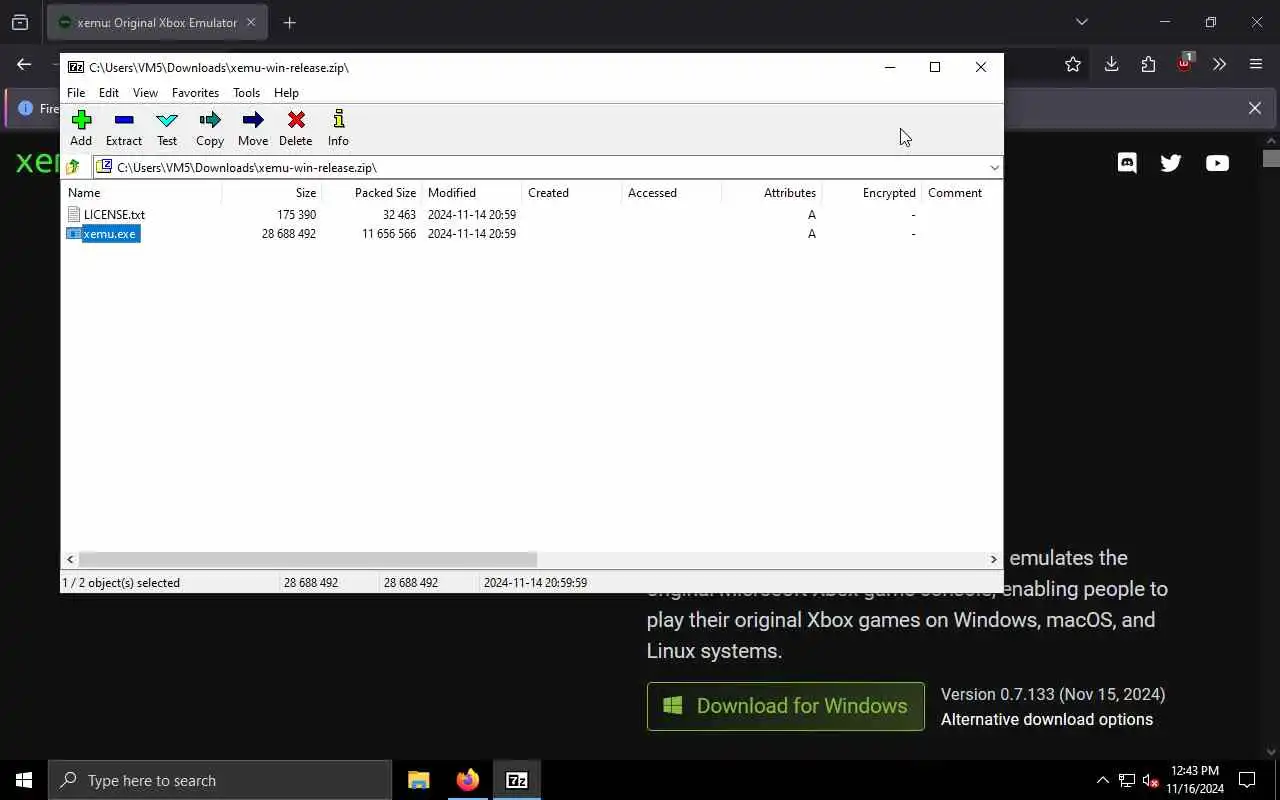
Task: Show more tools overflow chevron
Action: click(x=1219, y=64)
